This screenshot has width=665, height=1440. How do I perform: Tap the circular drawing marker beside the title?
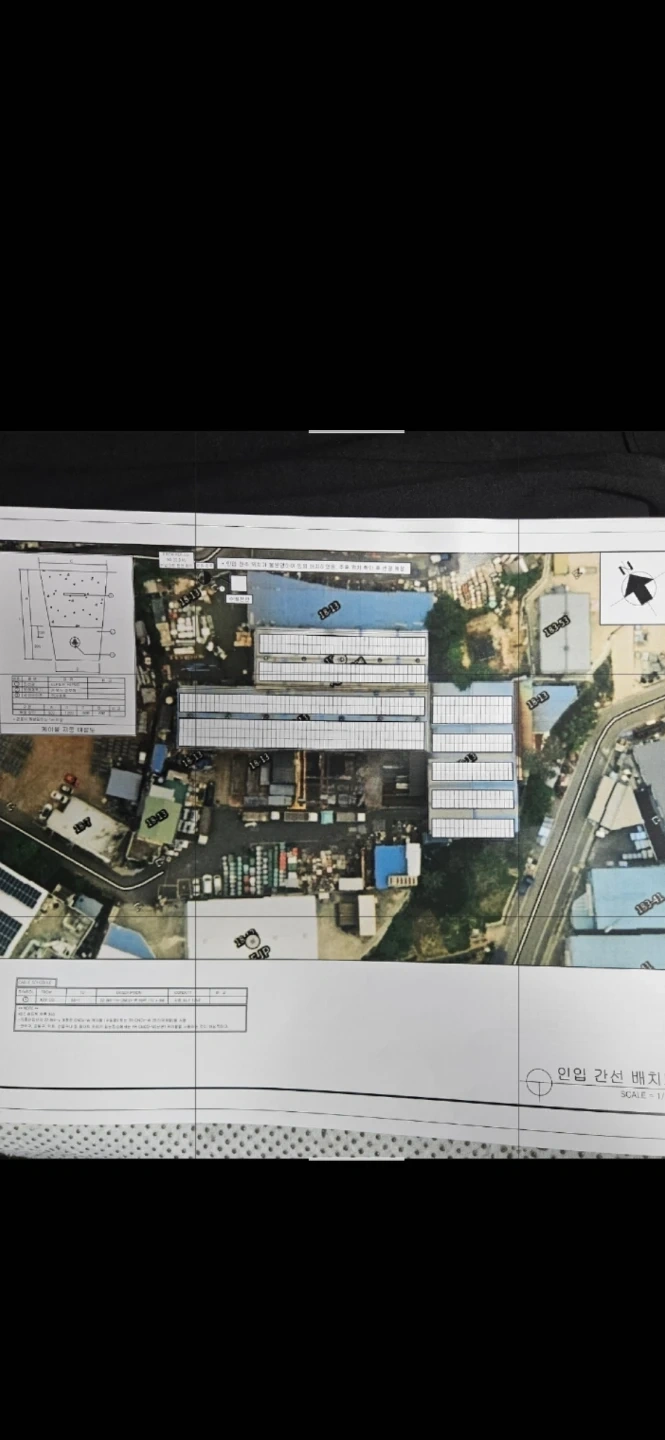coord(538,1081)
